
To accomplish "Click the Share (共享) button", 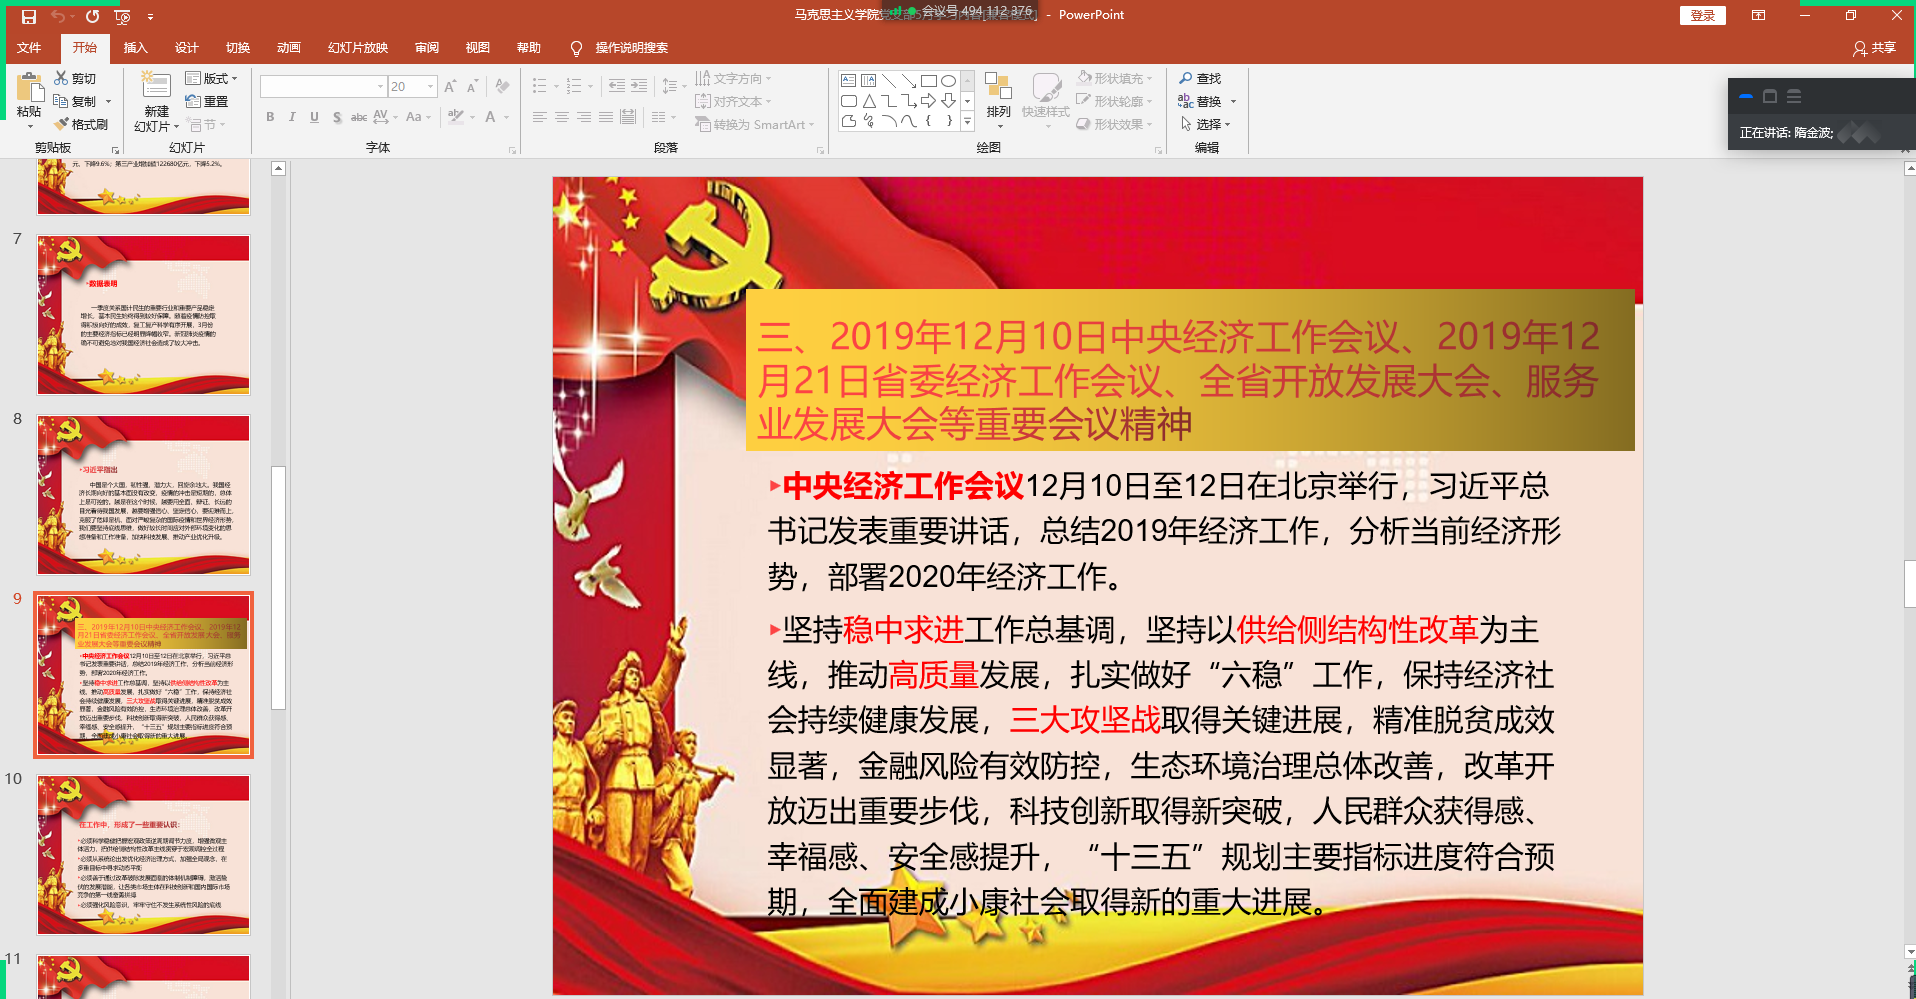I will point(1874,48).
